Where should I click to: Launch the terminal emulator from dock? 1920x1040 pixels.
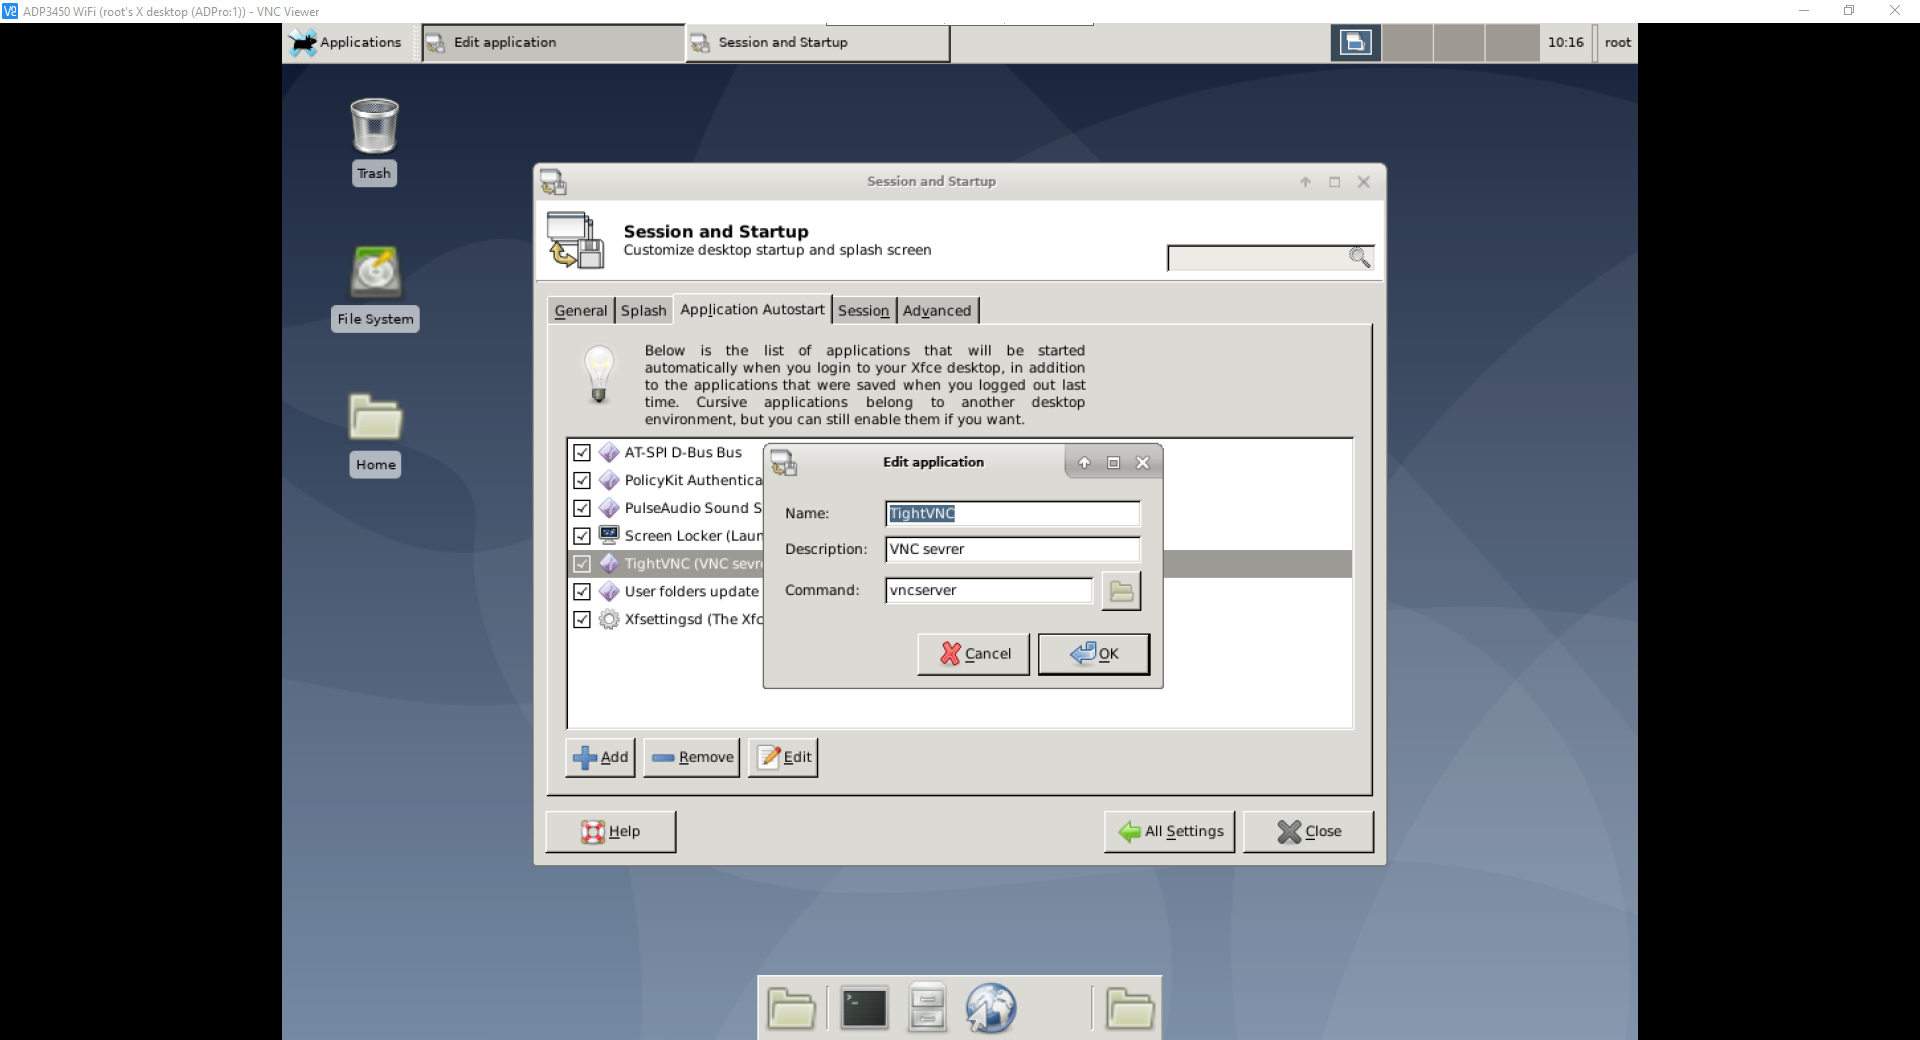864,1008
